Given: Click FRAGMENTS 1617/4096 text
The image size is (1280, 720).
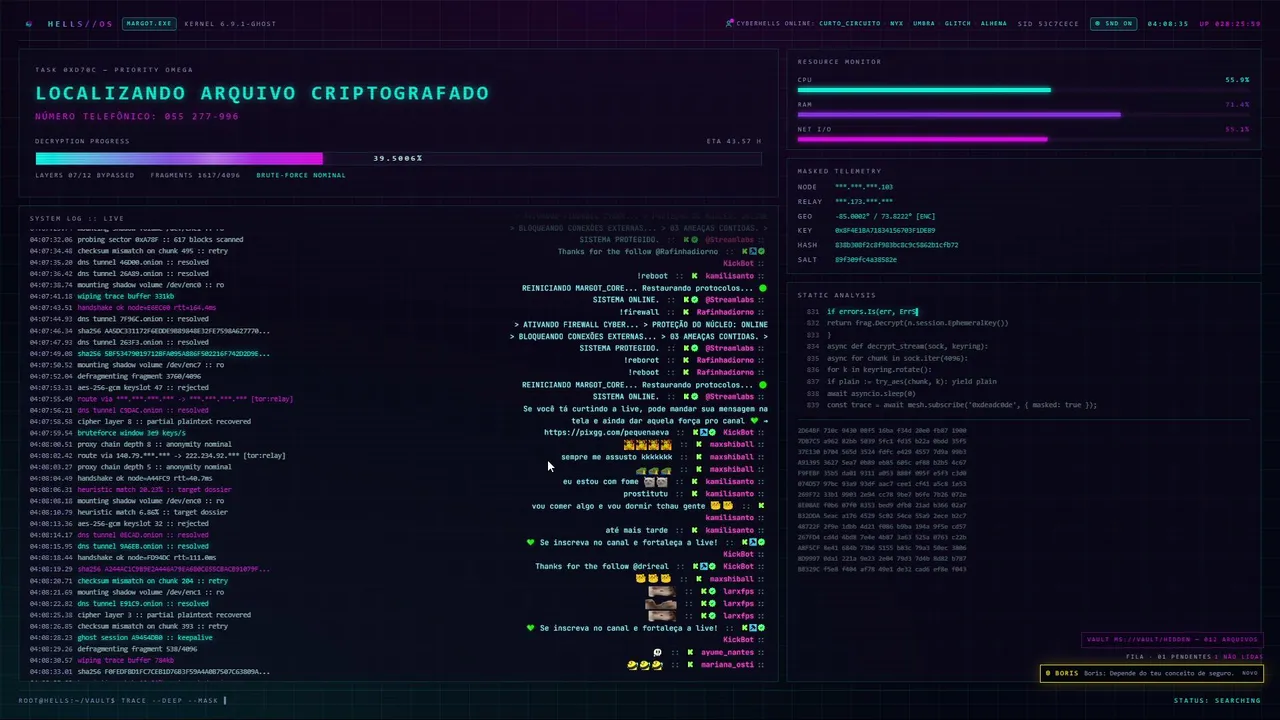Looking at the screenshot, I should (x=195, y=175).
